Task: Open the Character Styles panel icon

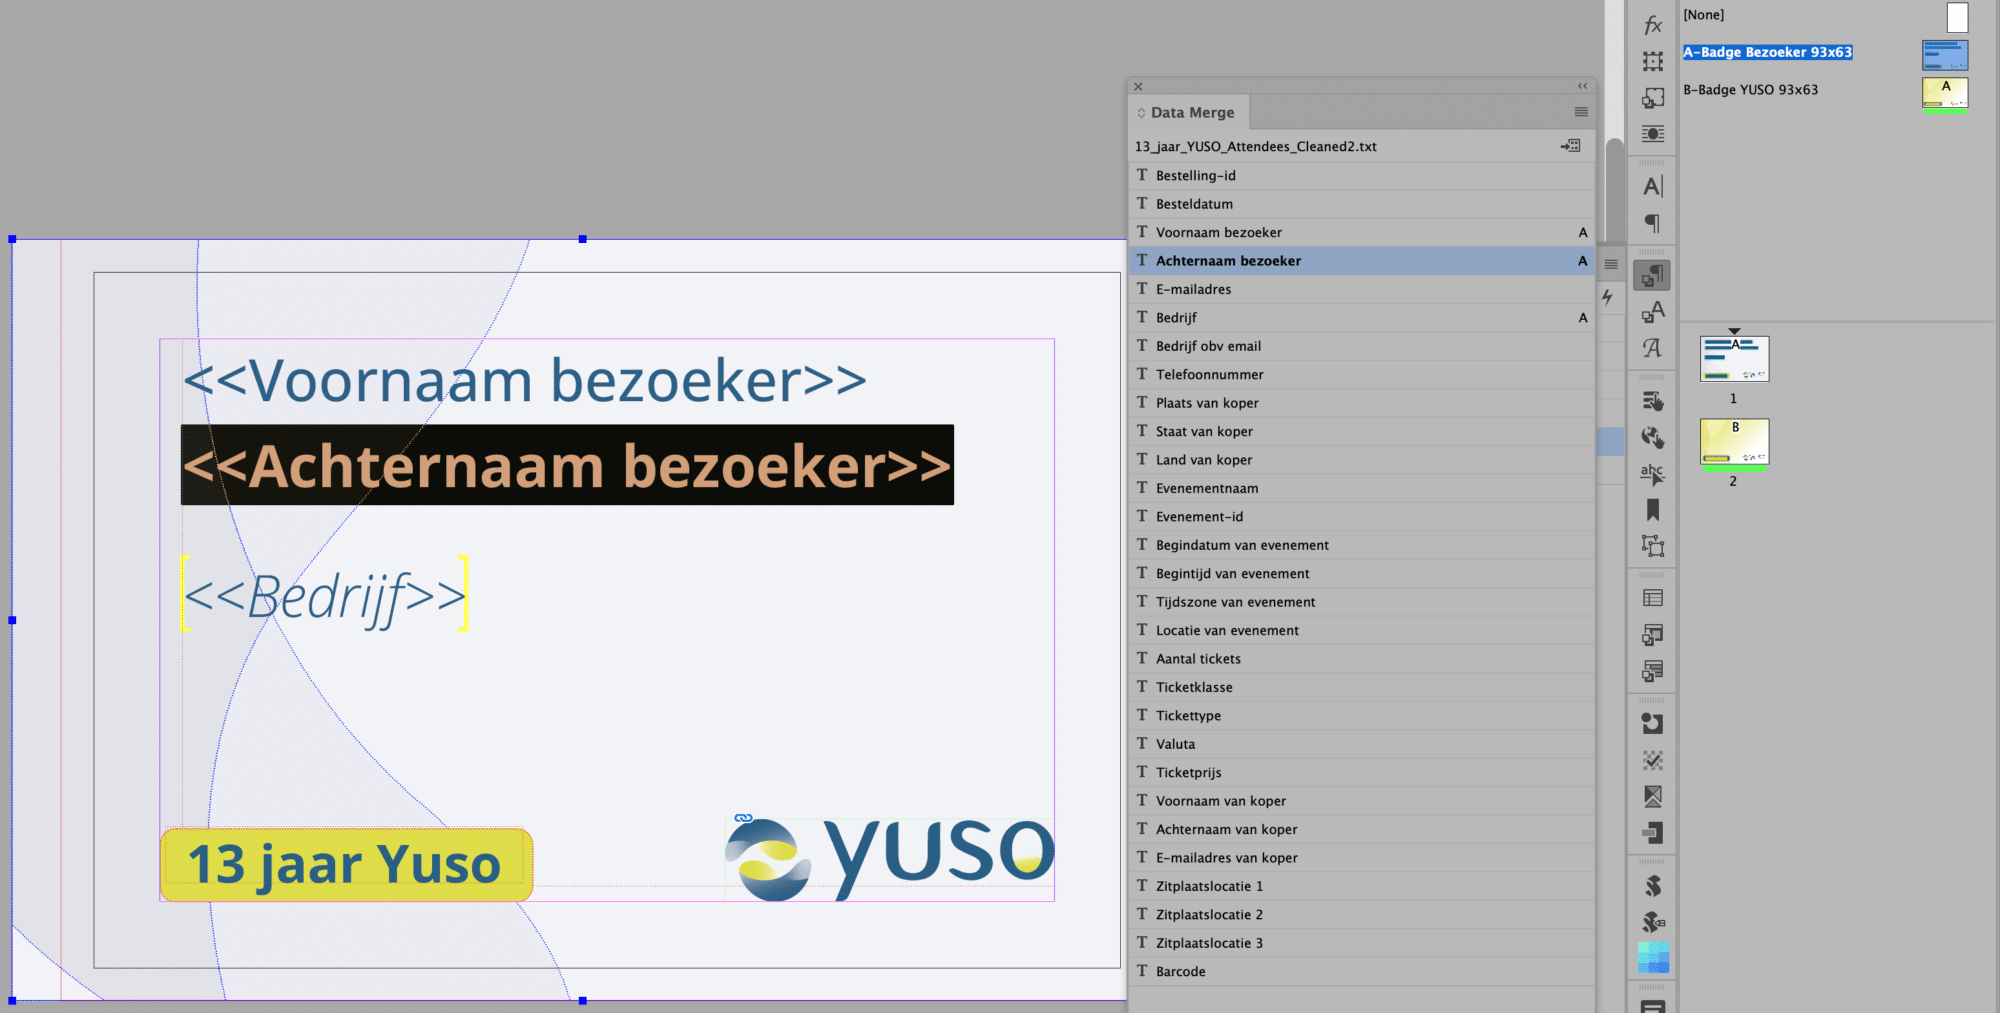Action: pos(1651,311)
